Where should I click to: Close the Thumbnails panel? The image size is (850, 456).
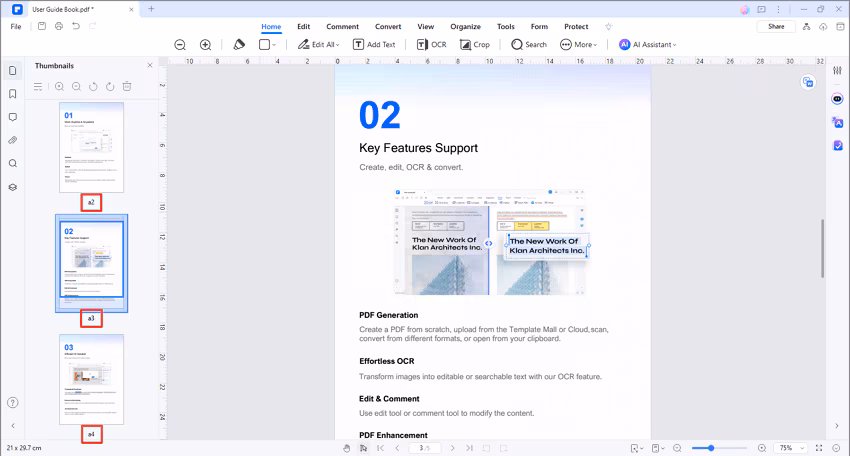(x=150, y=65)
